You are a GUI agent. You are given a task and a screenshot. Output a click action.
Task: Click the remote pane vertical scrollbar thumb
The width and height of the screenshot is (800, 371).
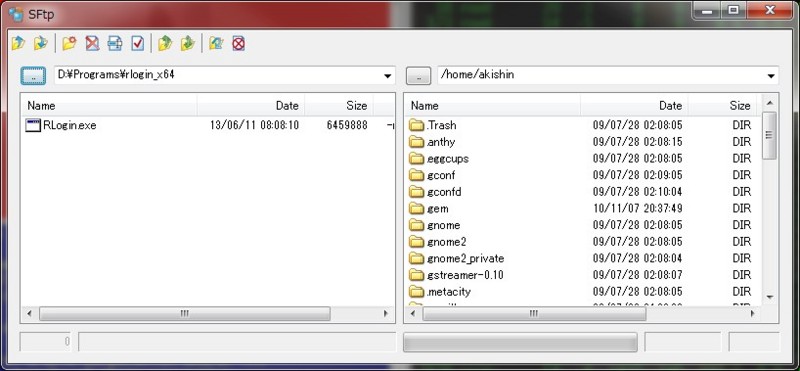click(769, 135)
